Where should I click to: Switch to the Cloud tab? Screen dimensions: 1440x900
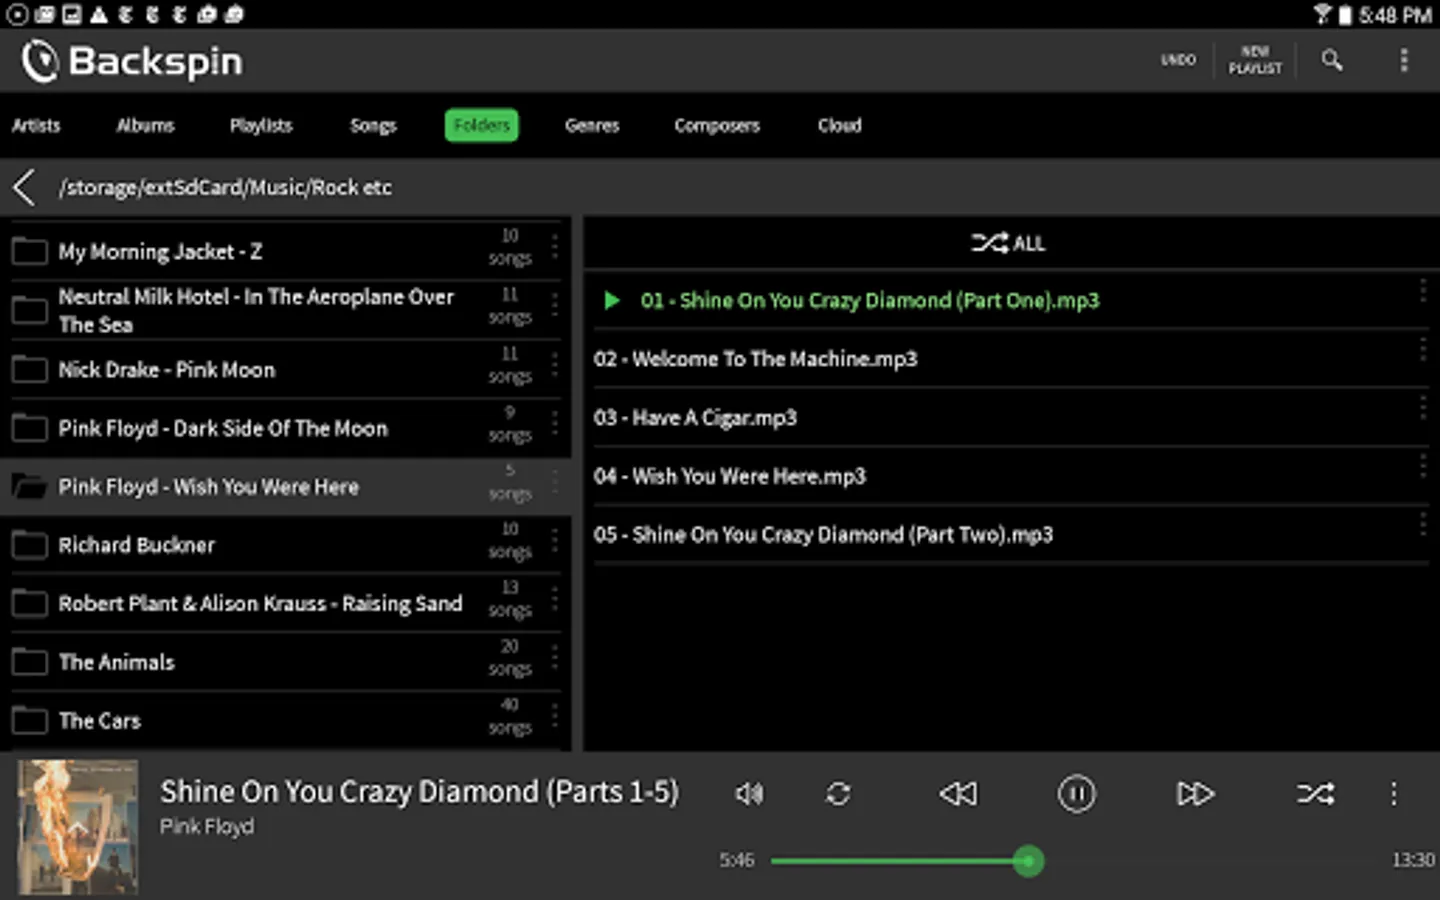tap(840, 125)
